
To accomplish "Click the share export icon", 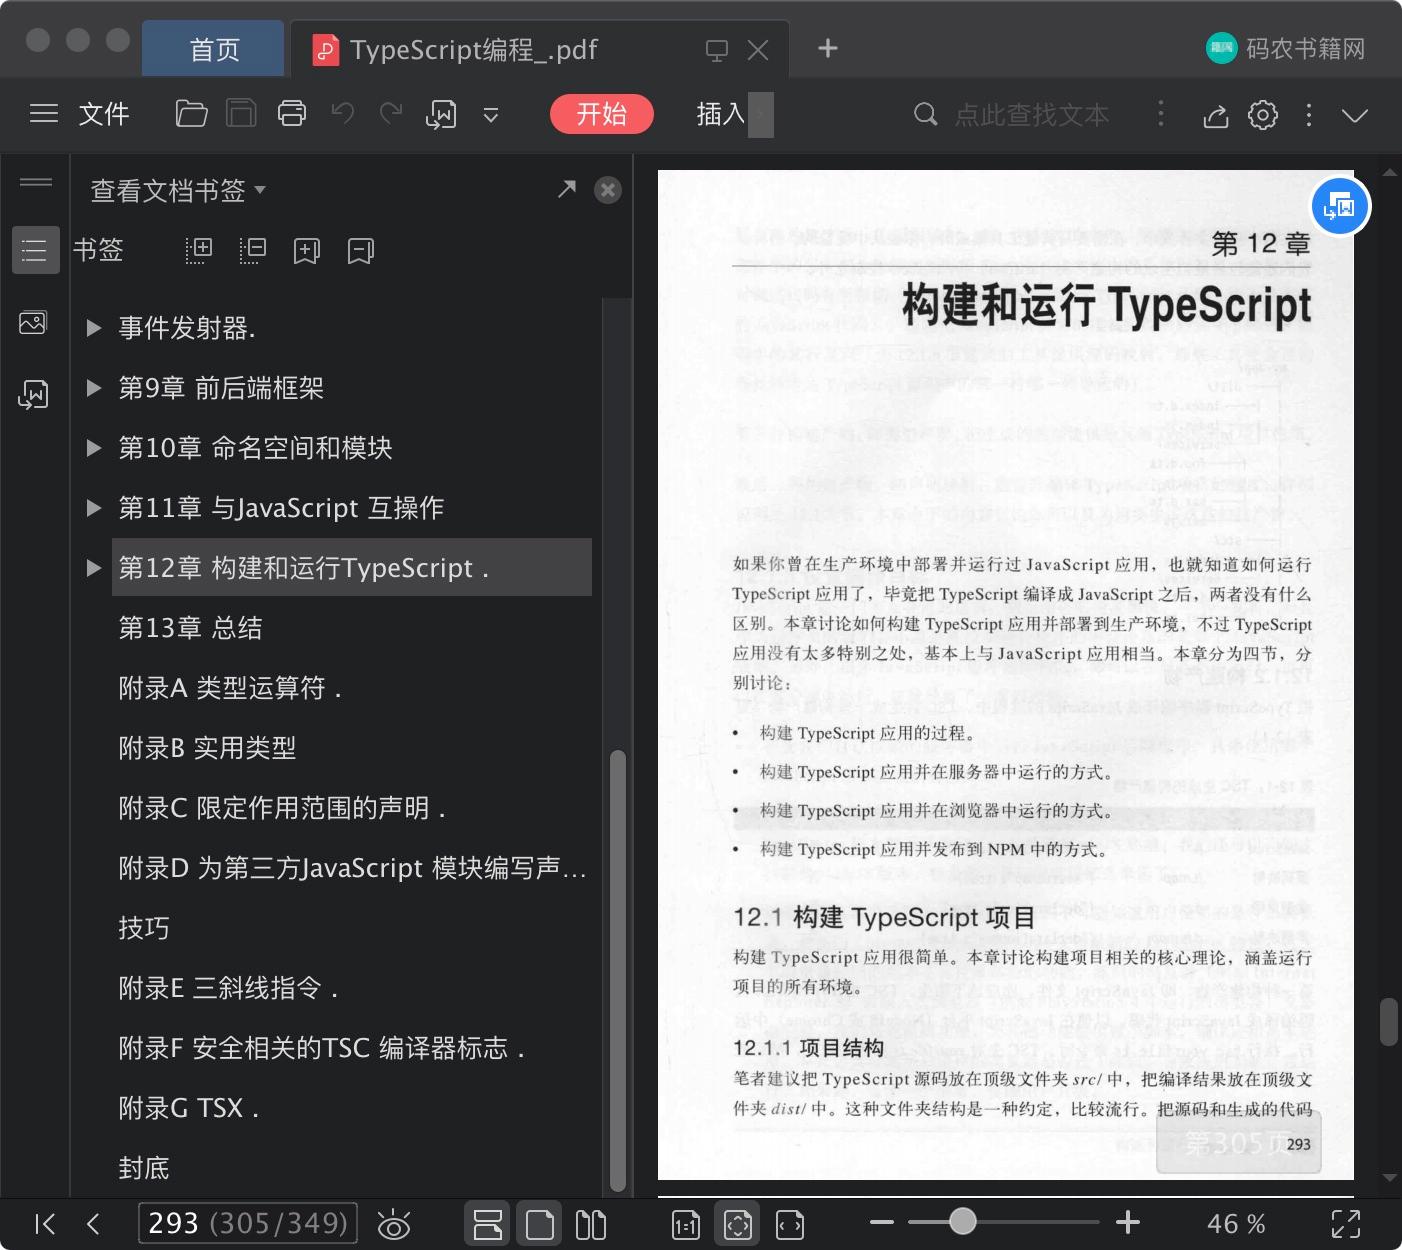I will coord(1215,116).
